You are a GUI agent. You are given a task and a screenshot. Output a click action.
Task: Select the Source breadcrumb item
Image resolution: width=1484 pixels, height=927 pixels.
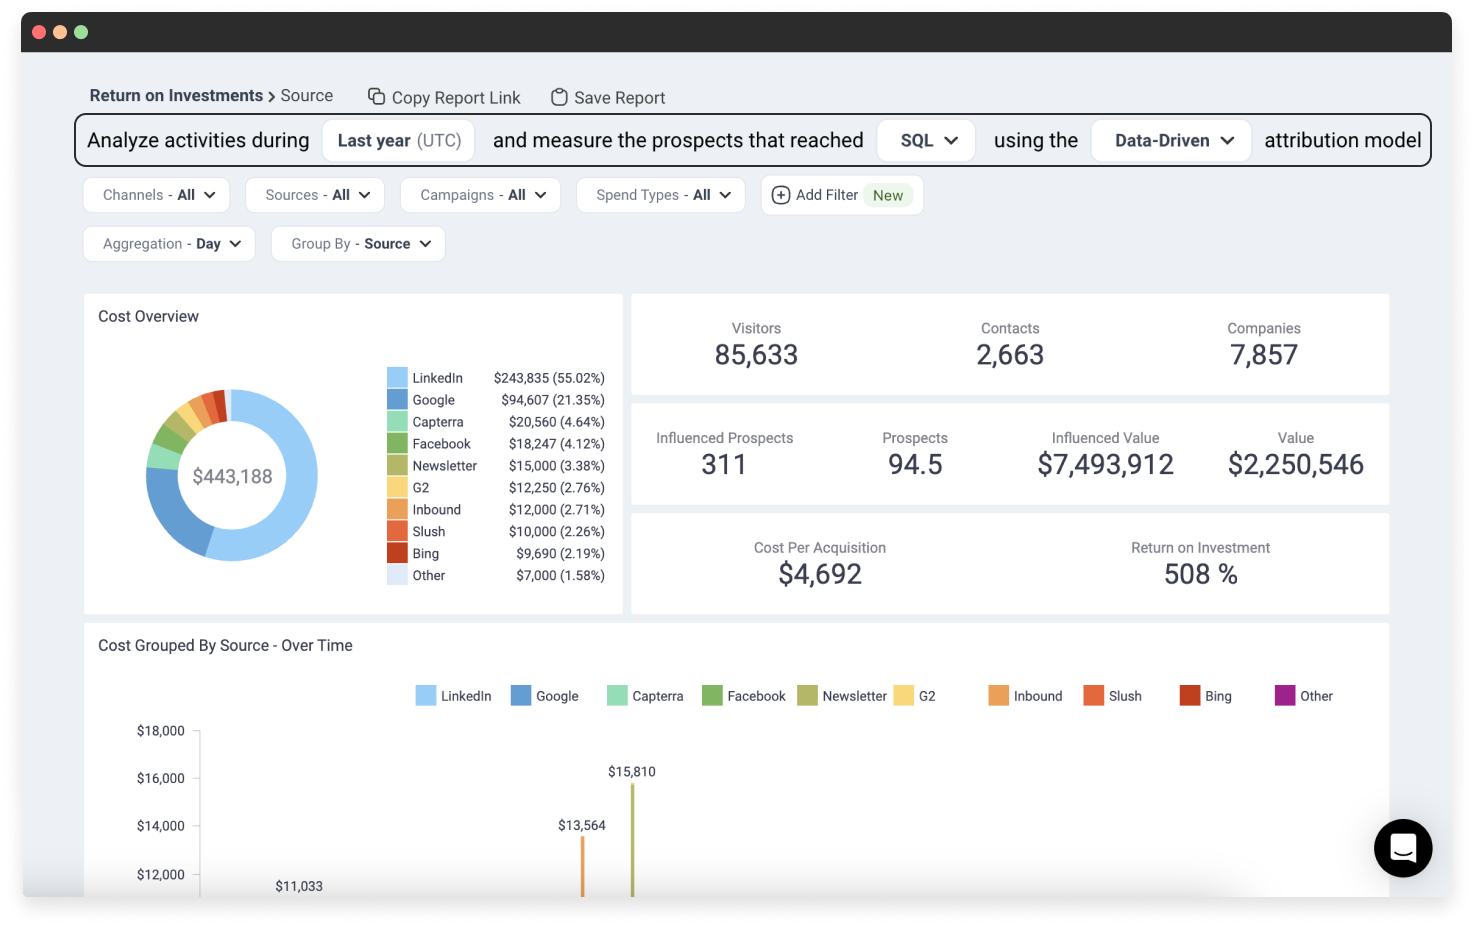pyautogui.click(x=306, y=95)
